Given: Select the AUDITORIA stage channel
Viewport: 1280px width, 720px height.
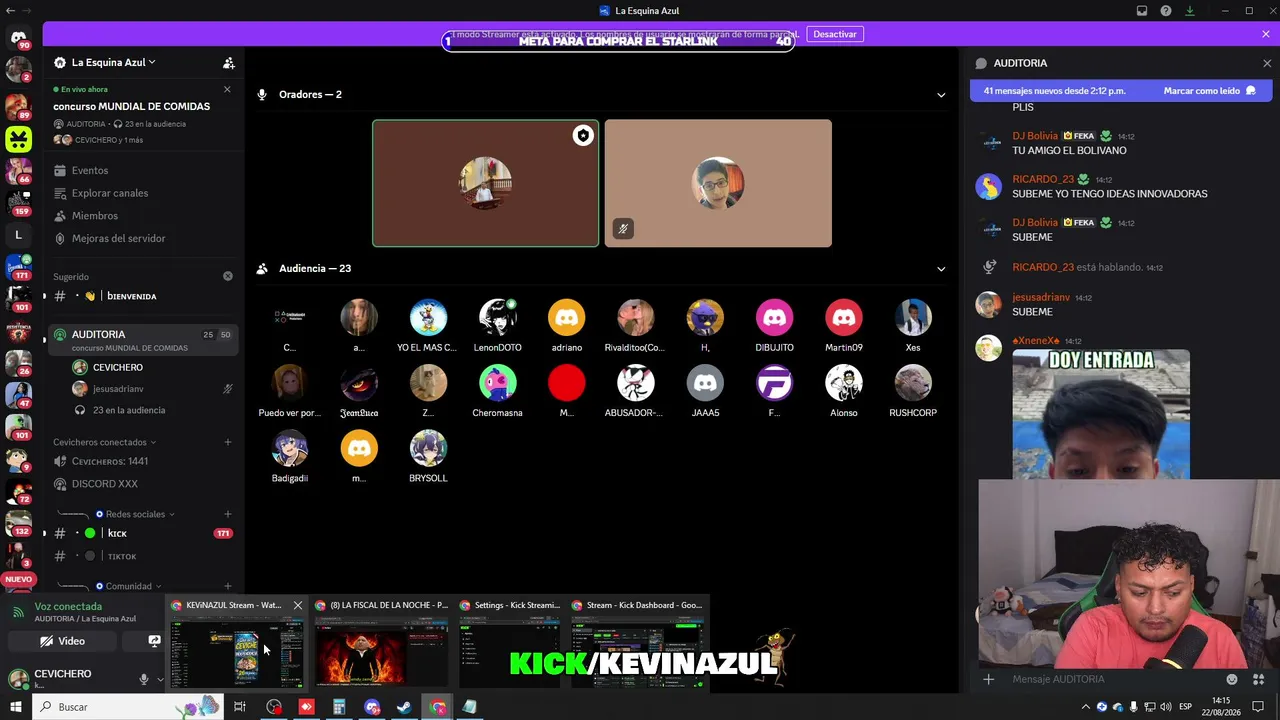Looking at the screenshot, I should tap(142, 340).
